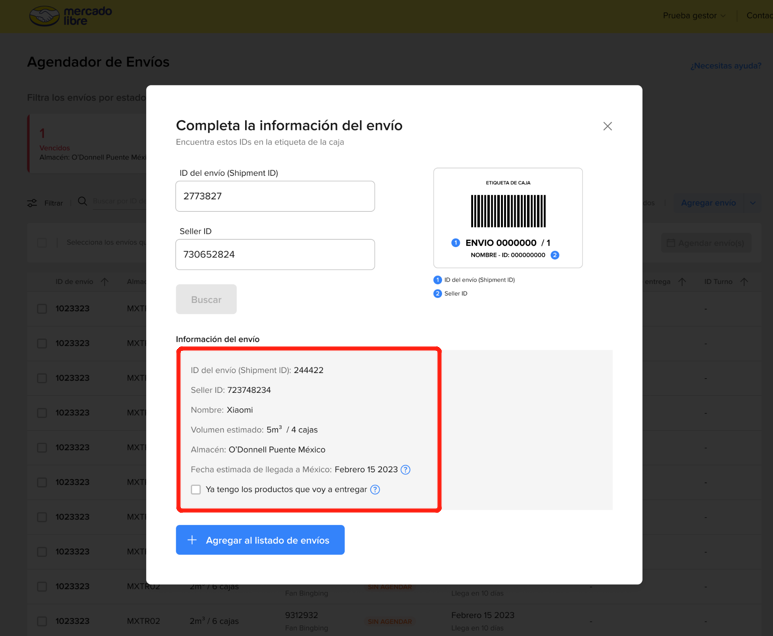The image size is (773, 636).
Task: Sort by ID de envío column arrow
Action: click(x=105, y=282)
